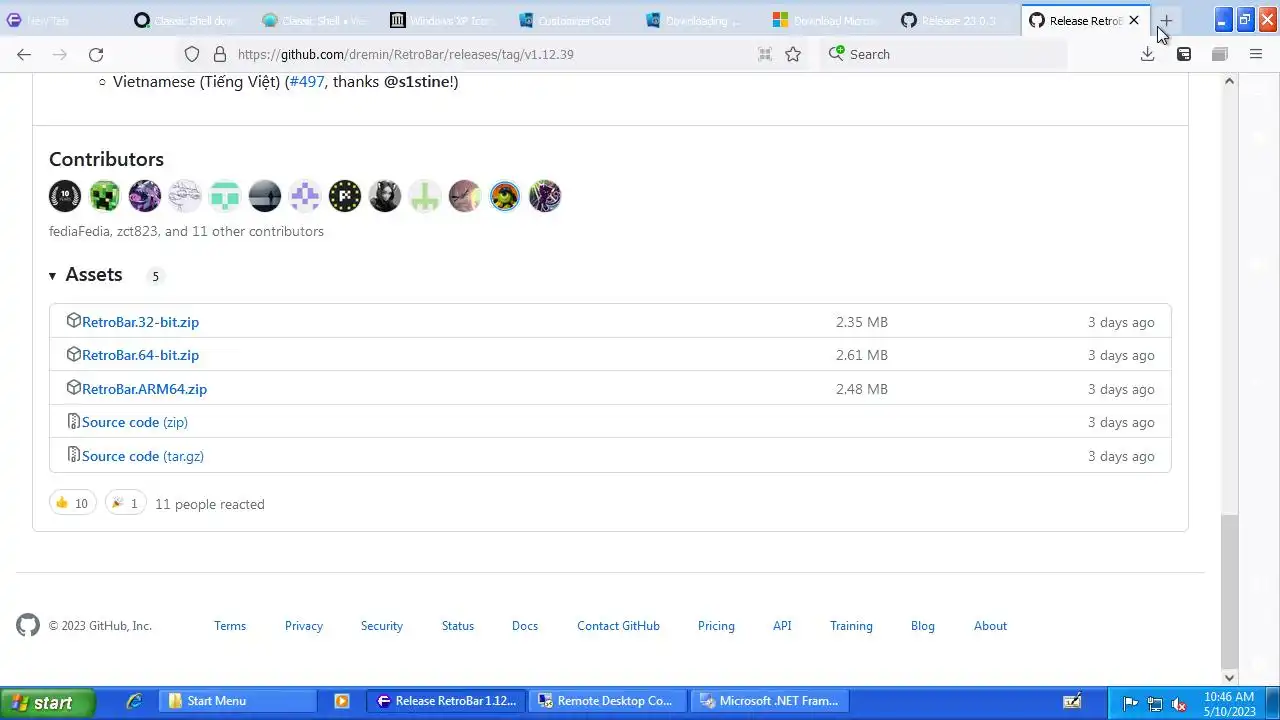This screenshot has width=1280, height=720.
Task: Click package icon next to RetroBar.ARM64.zip
Action: [x=73, y=388]
